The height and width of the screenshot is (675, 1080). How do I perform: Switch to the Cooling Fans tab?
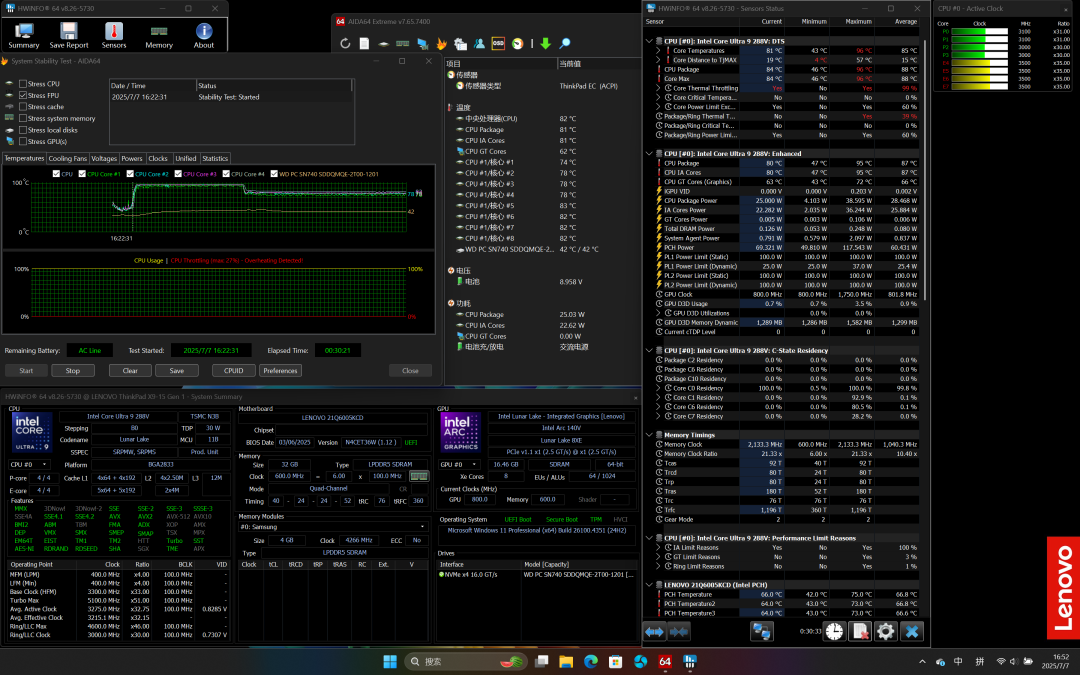pyautogui.click(x=68, y=158)
